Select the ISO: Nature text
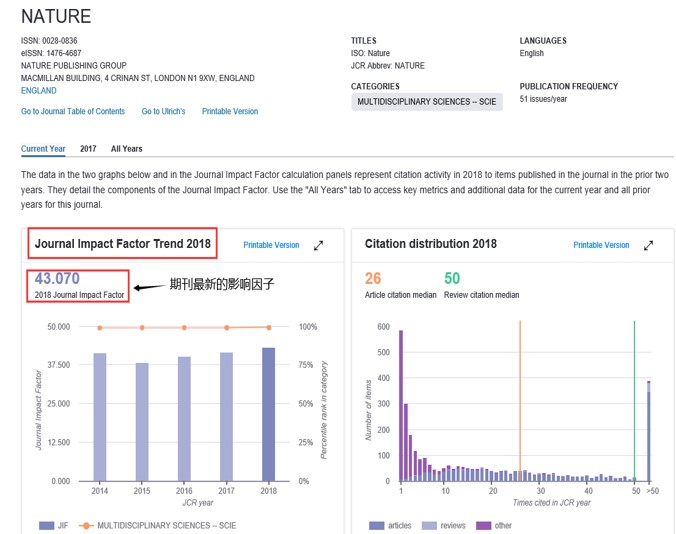The image size is (676, 534). [x=370, y=53]
